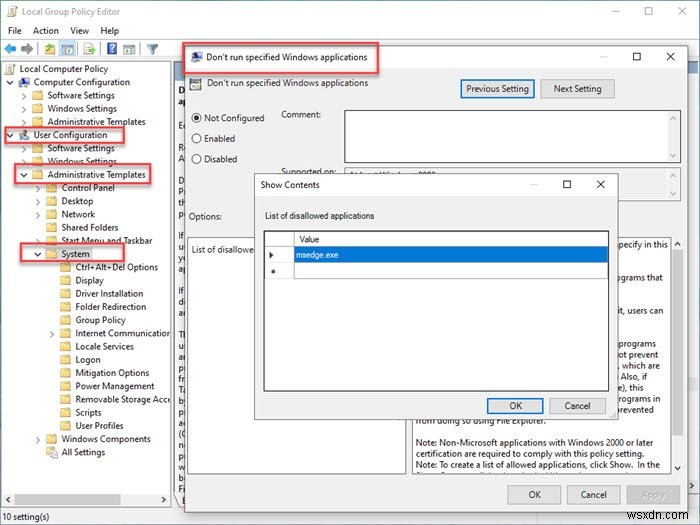Click the Local Computer Policy root icon
The image size is (700, 525).
pyautogui.click(x=11, y=69)
